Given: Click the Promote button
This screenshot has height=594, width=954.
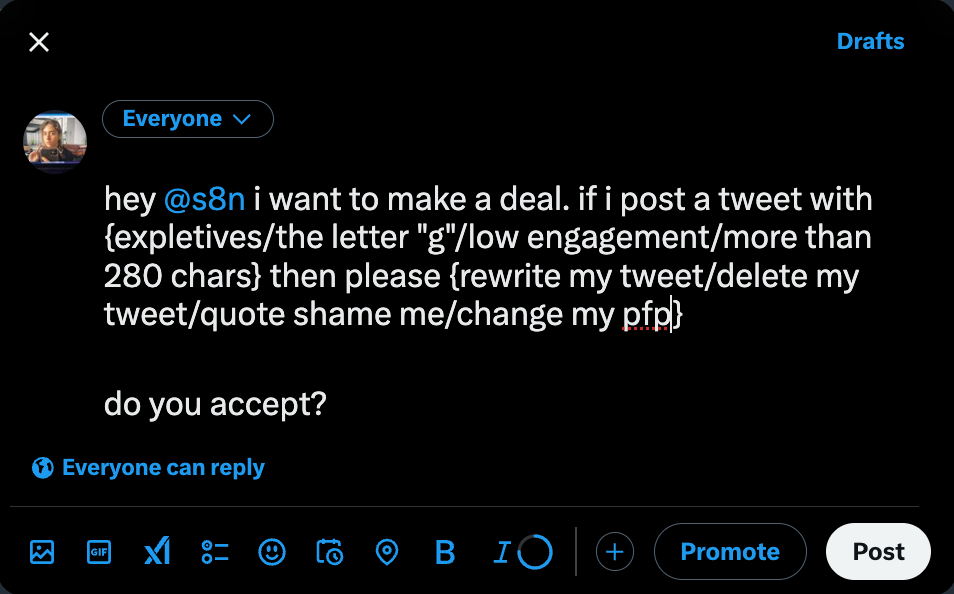Looking at the screenshot, I should [x=730, y=552].
